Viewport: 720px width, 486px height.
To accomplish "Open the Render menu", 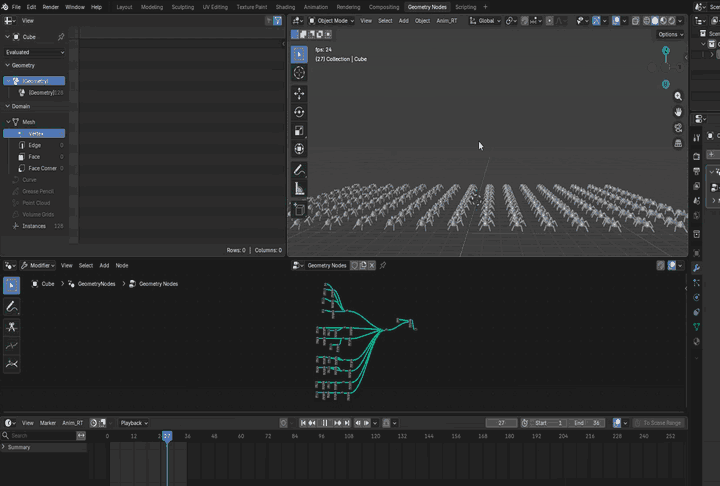I will pos(51,7).
